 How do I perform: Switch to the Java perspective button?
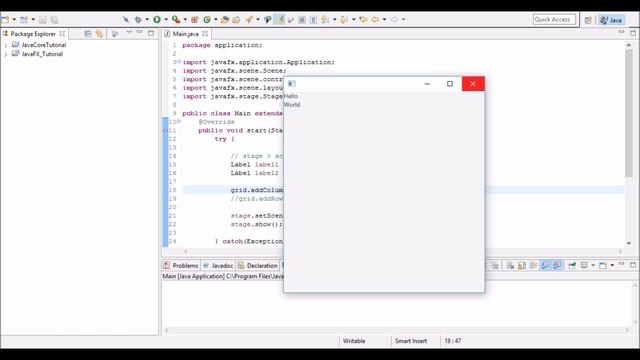[x=611, y=20]
